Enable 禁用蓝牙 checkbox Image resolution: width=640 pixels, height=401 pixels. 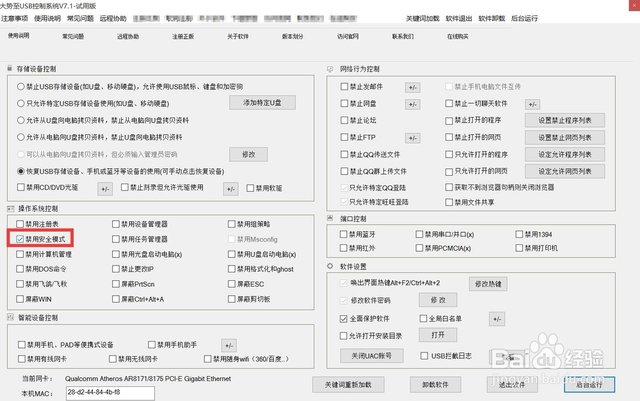(343, 234)
